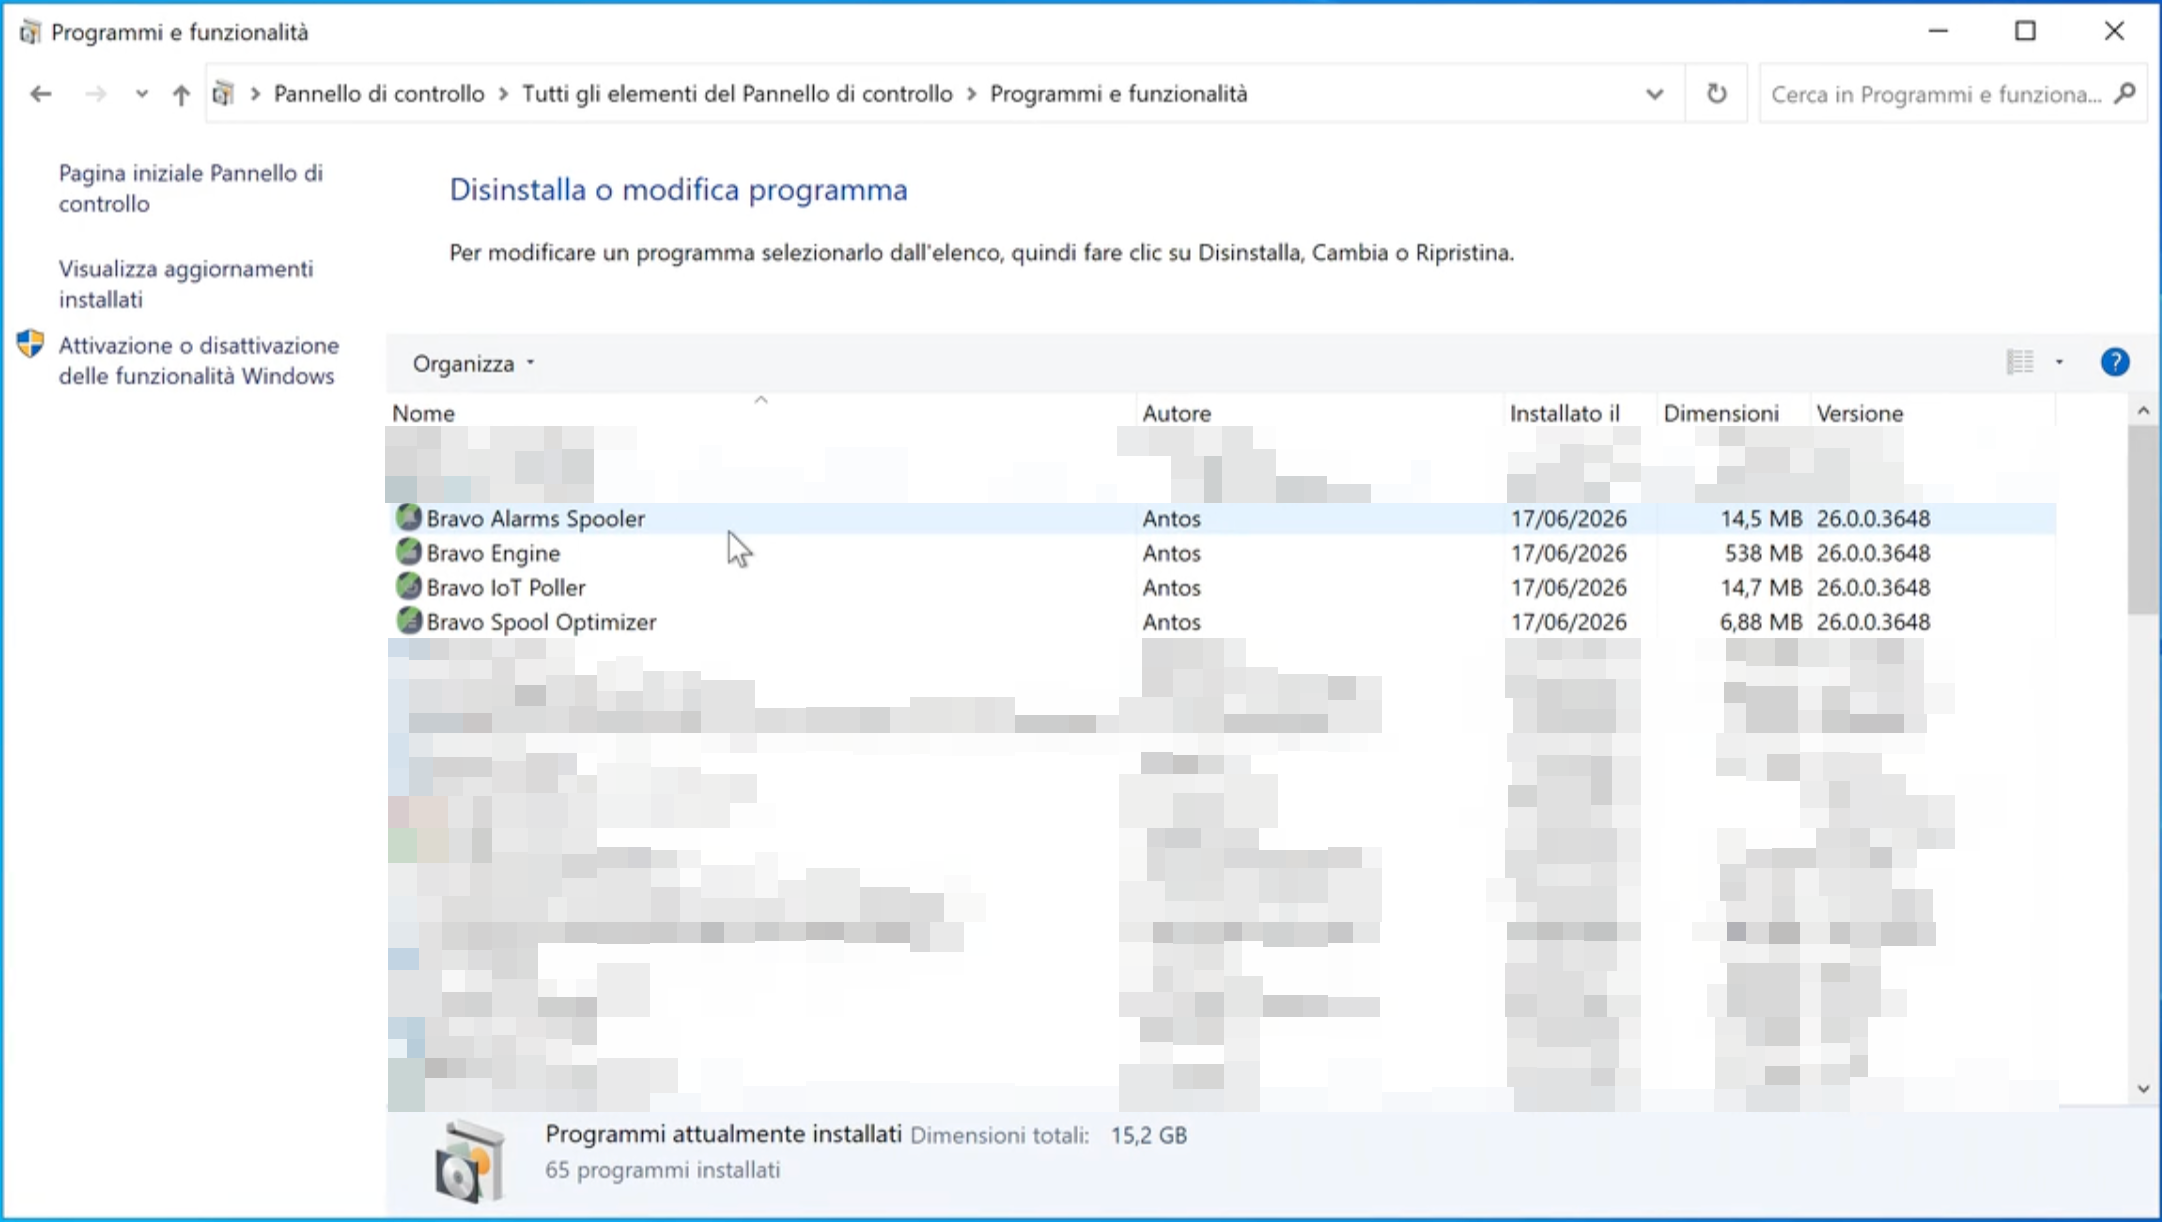Click Tutti gli elementi del Pannello di controllo breadcrumb
The height and width of the screenshot is (1222, 2162).
737,94
